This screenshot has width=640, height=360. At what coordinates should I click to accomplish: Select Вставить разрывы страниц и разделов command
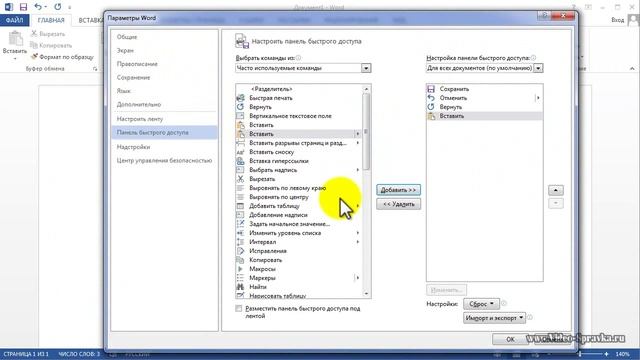pos(298,143)
